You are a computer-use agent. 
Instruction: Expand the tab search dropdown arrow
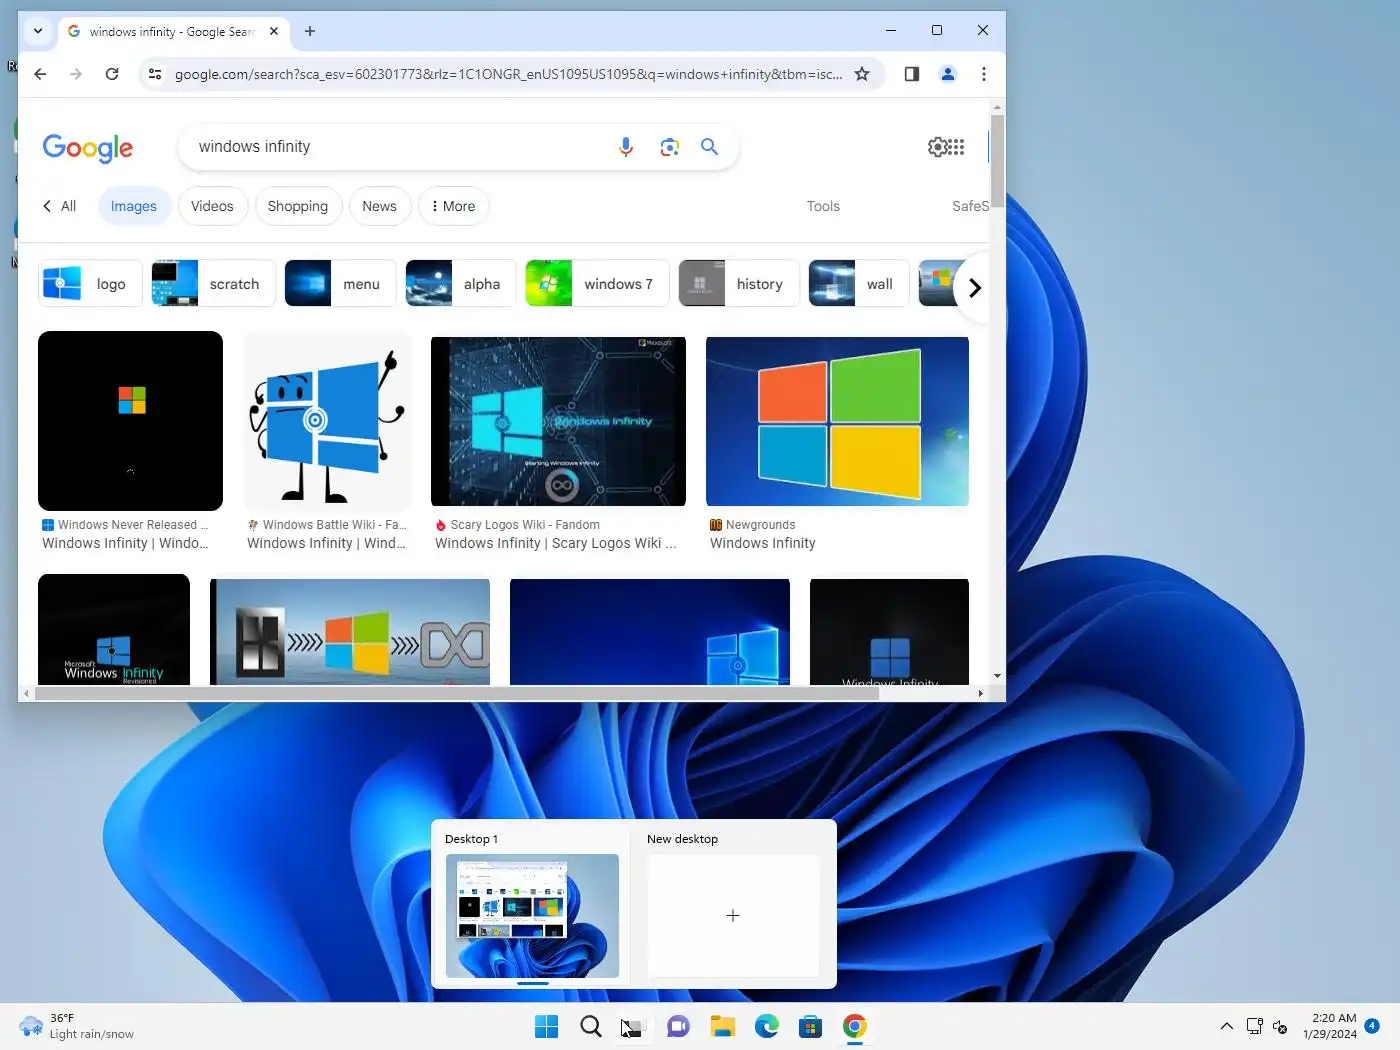tap(38, 31)
